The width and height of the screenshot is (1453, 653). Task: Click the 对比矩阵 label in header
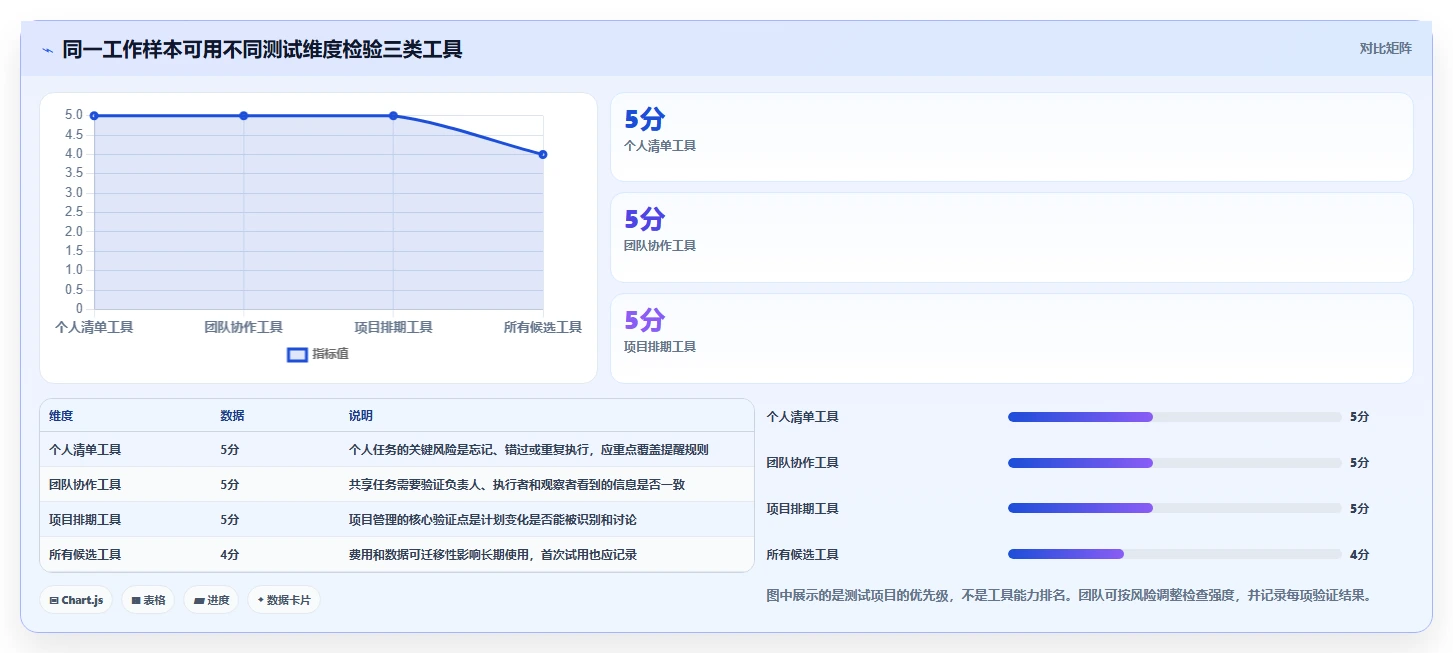tap(1385, 48)
